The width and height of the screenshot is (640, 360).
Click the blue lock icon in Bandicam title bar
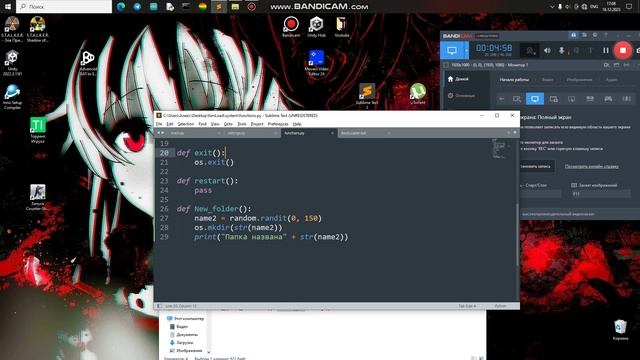(573, 35)
